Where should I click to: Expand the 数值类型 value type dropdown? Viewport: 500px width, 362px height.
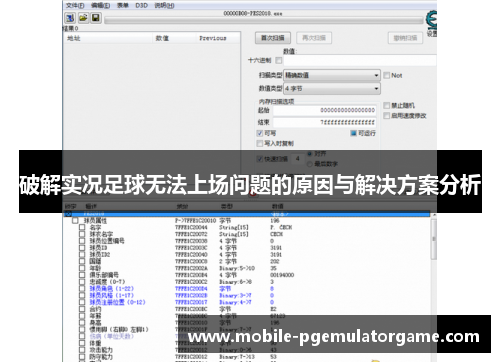coord(332,89)
